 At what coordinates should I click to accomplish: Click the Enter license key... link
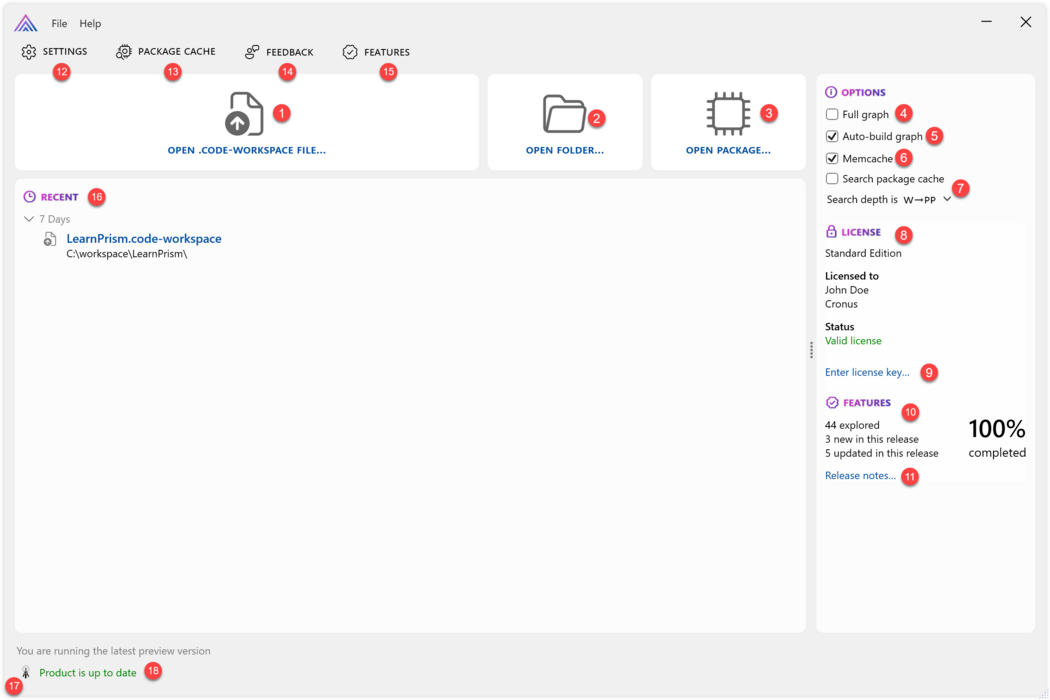[x=867, y=372]
